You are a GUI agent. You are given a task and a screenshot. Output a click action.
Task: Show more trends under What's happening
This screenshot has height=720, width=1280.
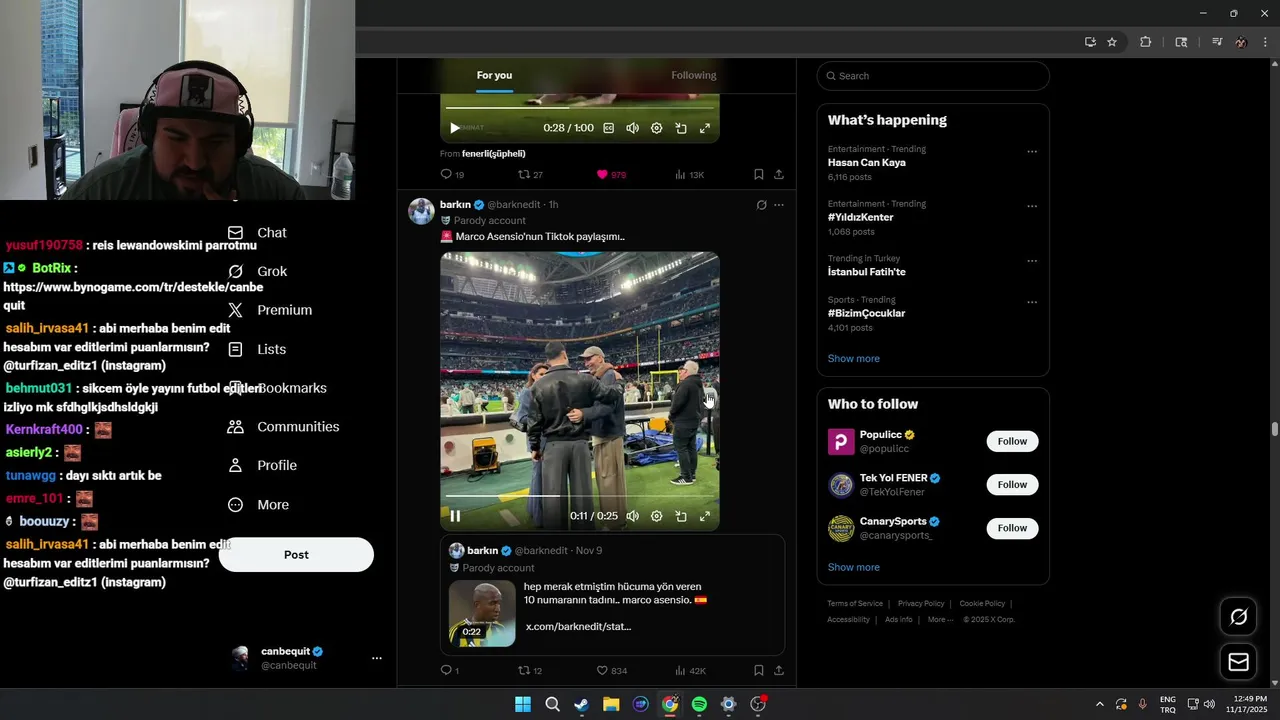coord(853,359)
